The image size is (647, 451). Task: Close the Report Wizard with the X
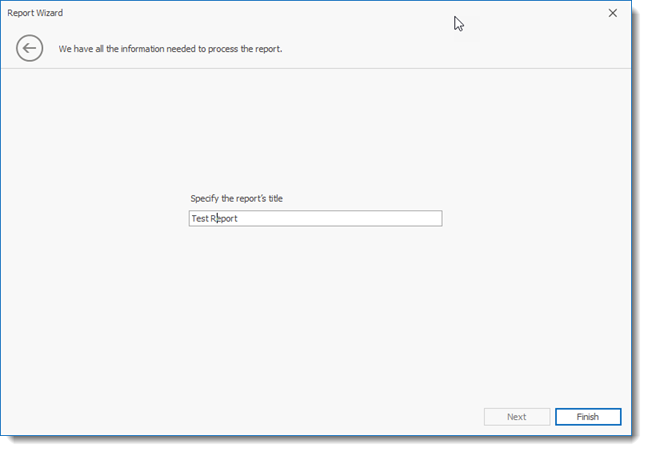612,13
